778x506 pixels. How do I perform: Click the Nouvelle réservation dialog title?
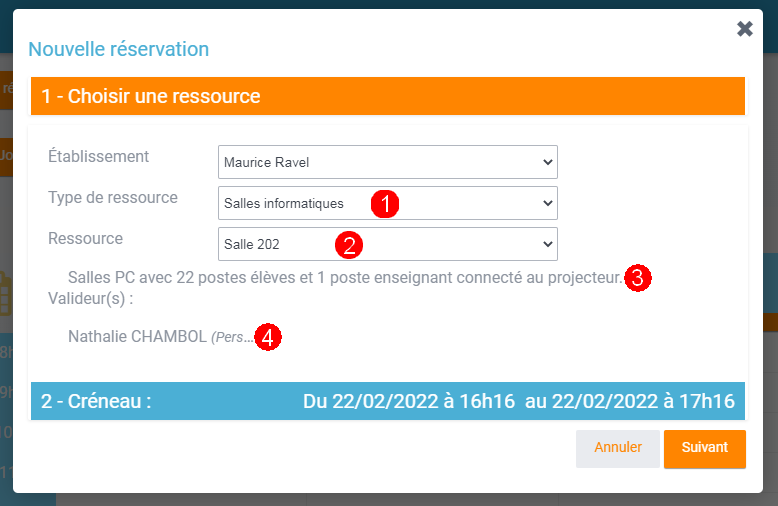[118, 48]
